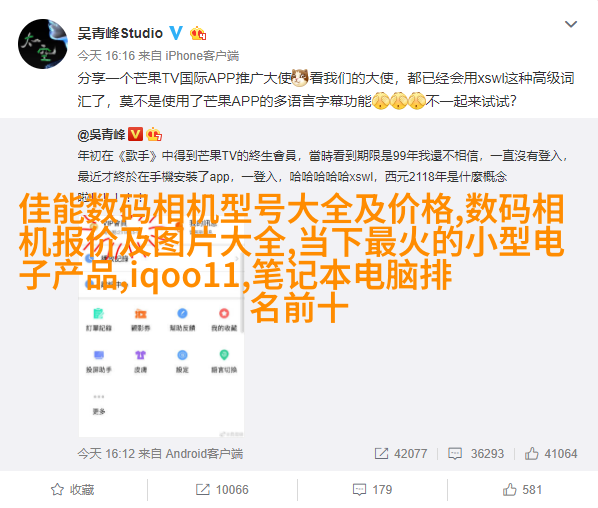Favorite the post with the 收藏 star
This screenshot has height=508, width=598.
[72, 489]
